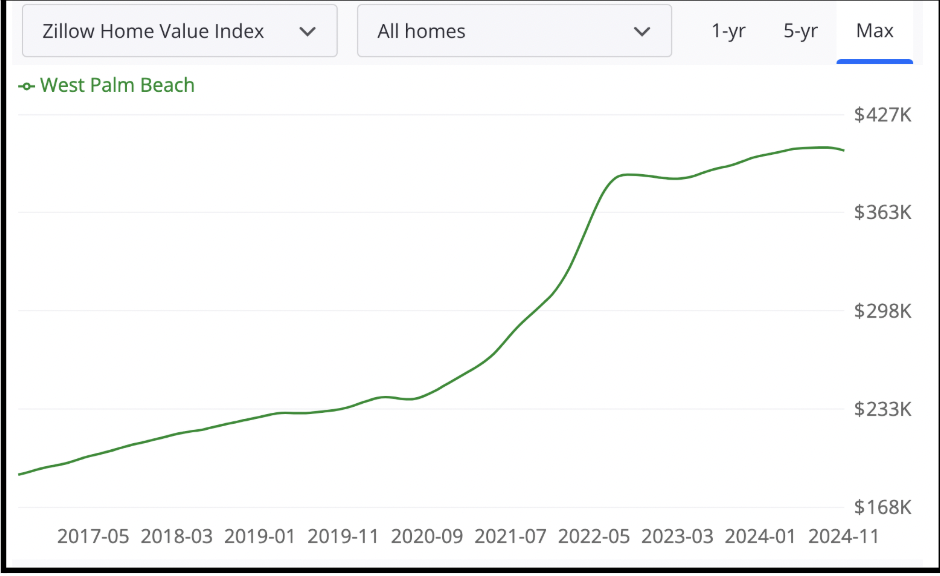Click the $427K y-axis value label
The image size is (940, 576).
(x=883, y=115)
